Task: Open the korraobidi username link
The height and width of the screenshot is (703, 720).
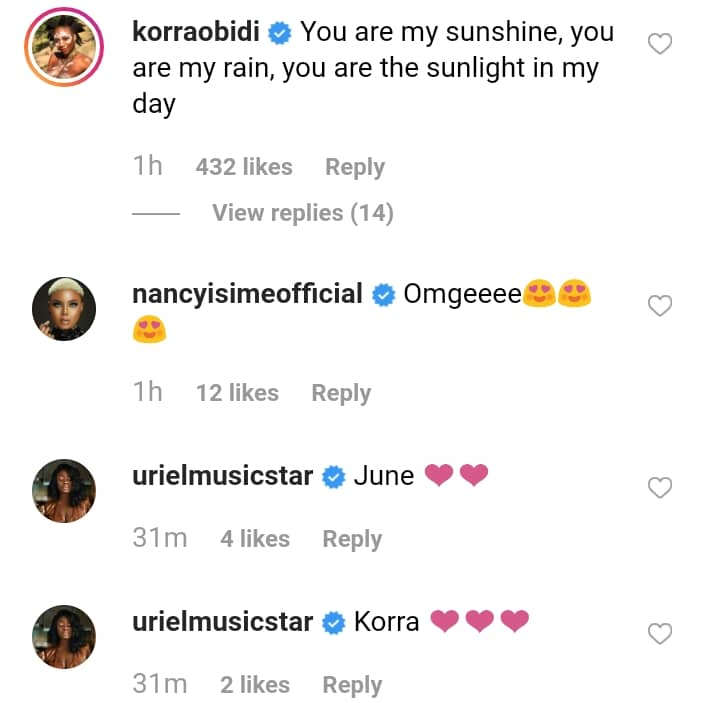Action: coord(198,32)
